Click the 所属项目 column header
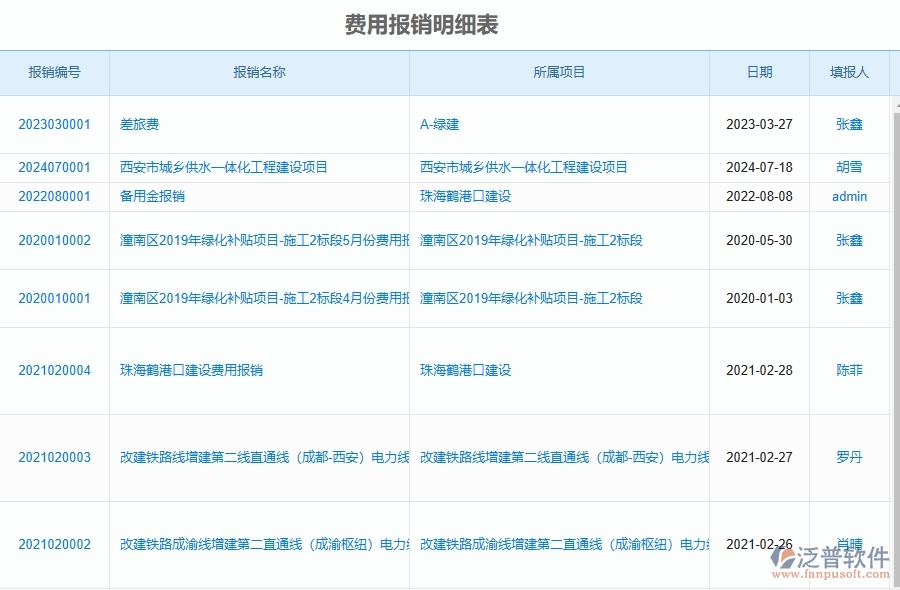The width and height of the screenshot is (900, 590). coord(559,72)
